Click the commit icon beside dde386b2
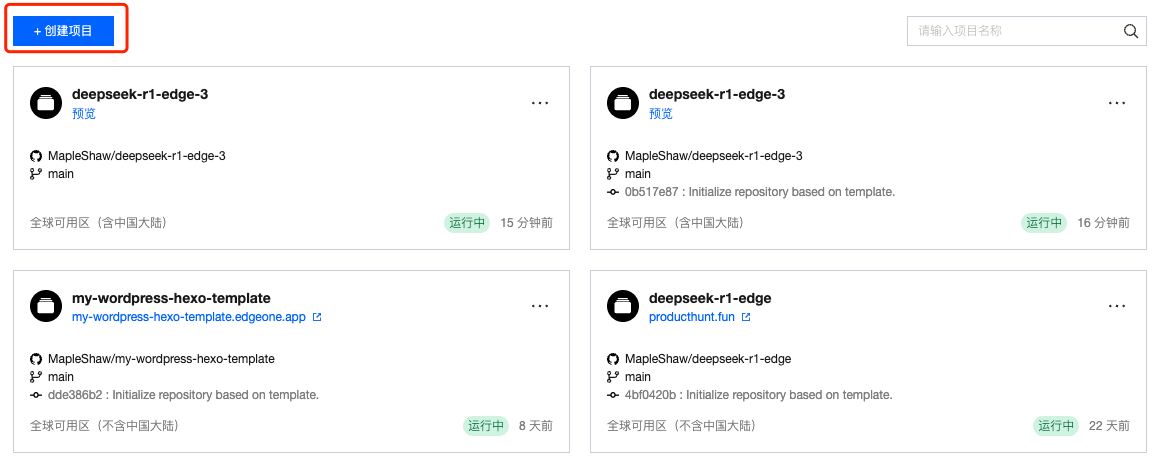Image resolution: width=1160 pixels, height=464 pixels. pos(36,395)
